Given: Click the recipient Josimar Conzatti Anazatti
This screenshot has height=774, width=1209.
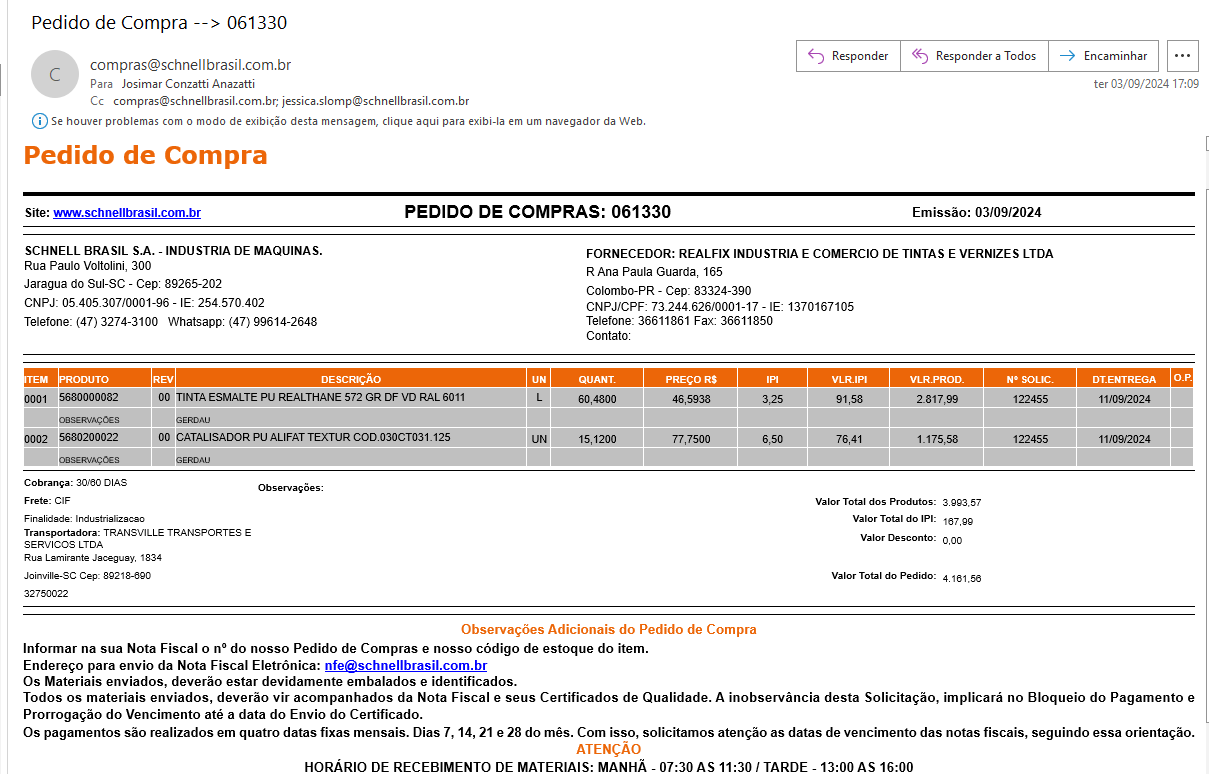Looking at the screenshot, I should 188,84.
